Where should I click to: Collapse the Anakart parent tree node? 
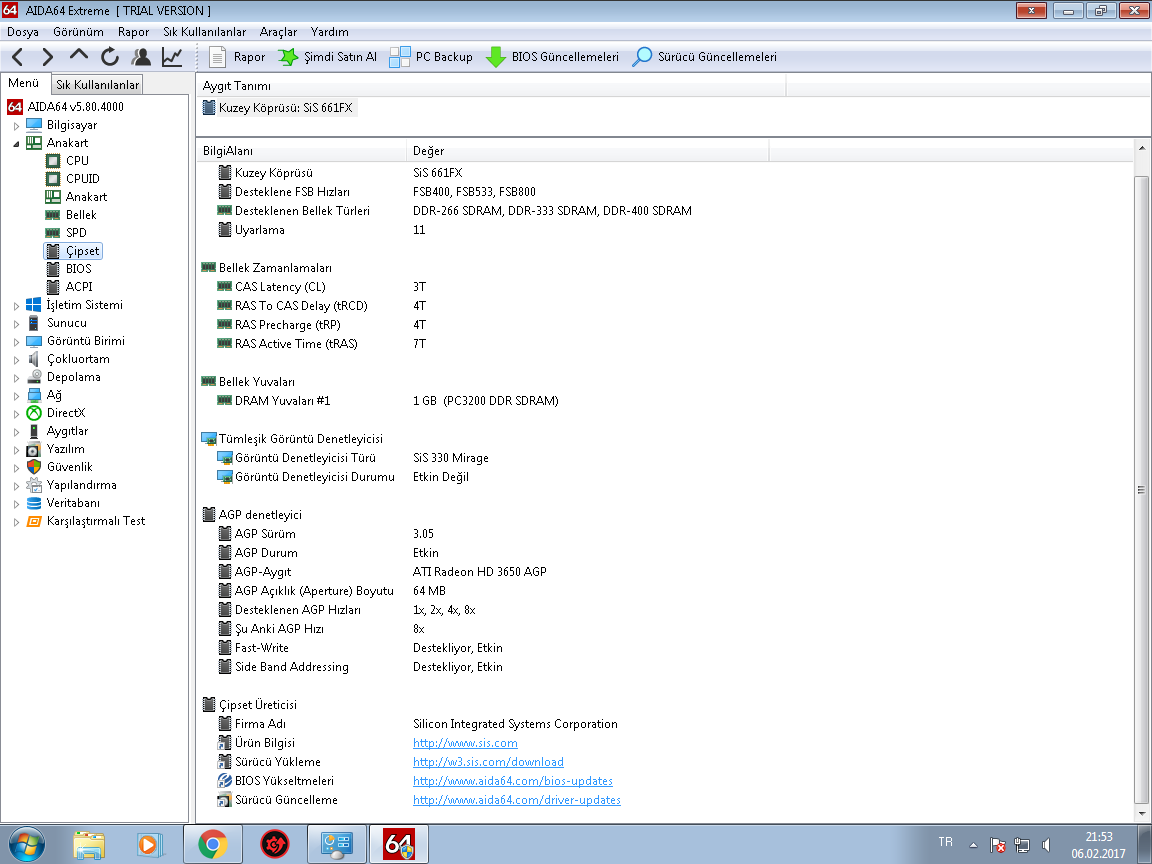[x=16, y=143]
